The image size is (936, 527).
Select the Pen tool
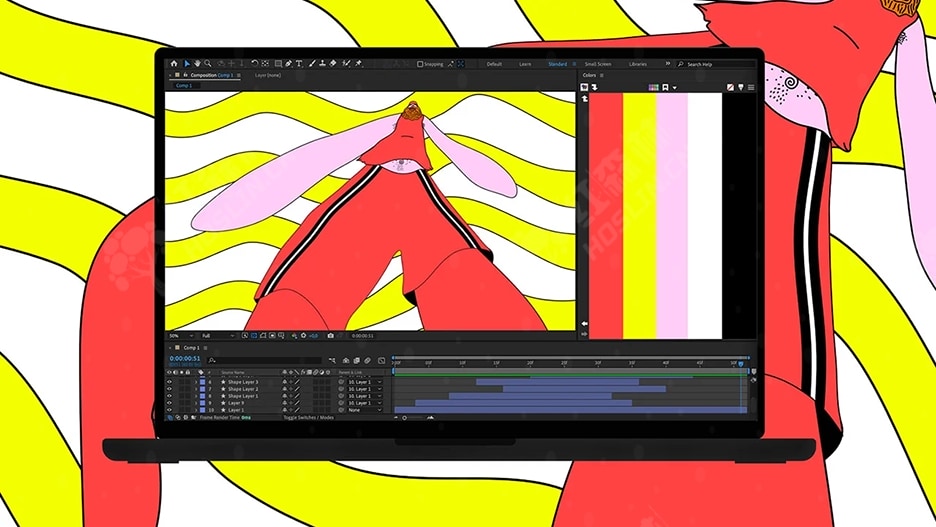click(x=288, y=64)
